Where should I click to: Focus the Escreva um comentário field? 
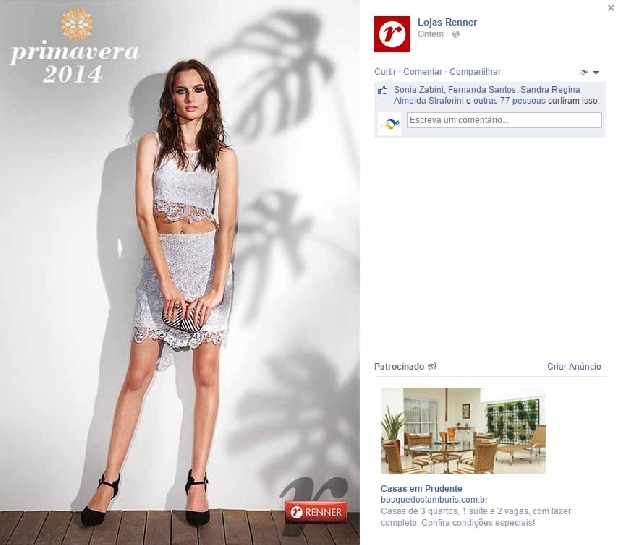coord(504,120)
